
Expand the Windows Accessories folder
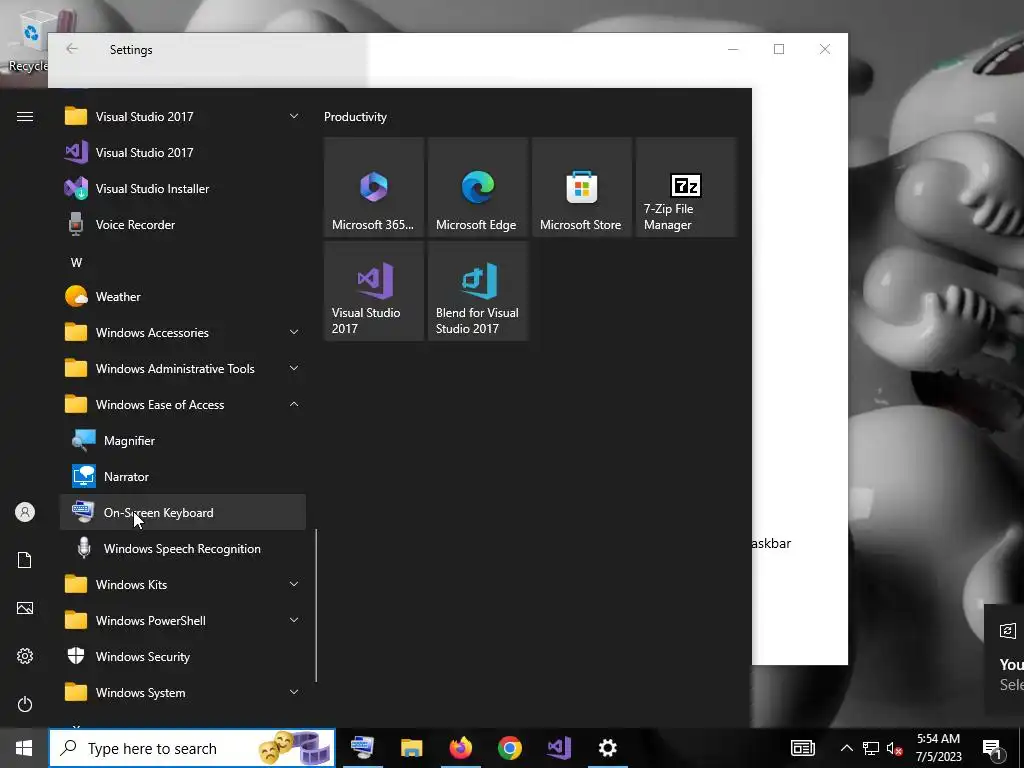294,332
